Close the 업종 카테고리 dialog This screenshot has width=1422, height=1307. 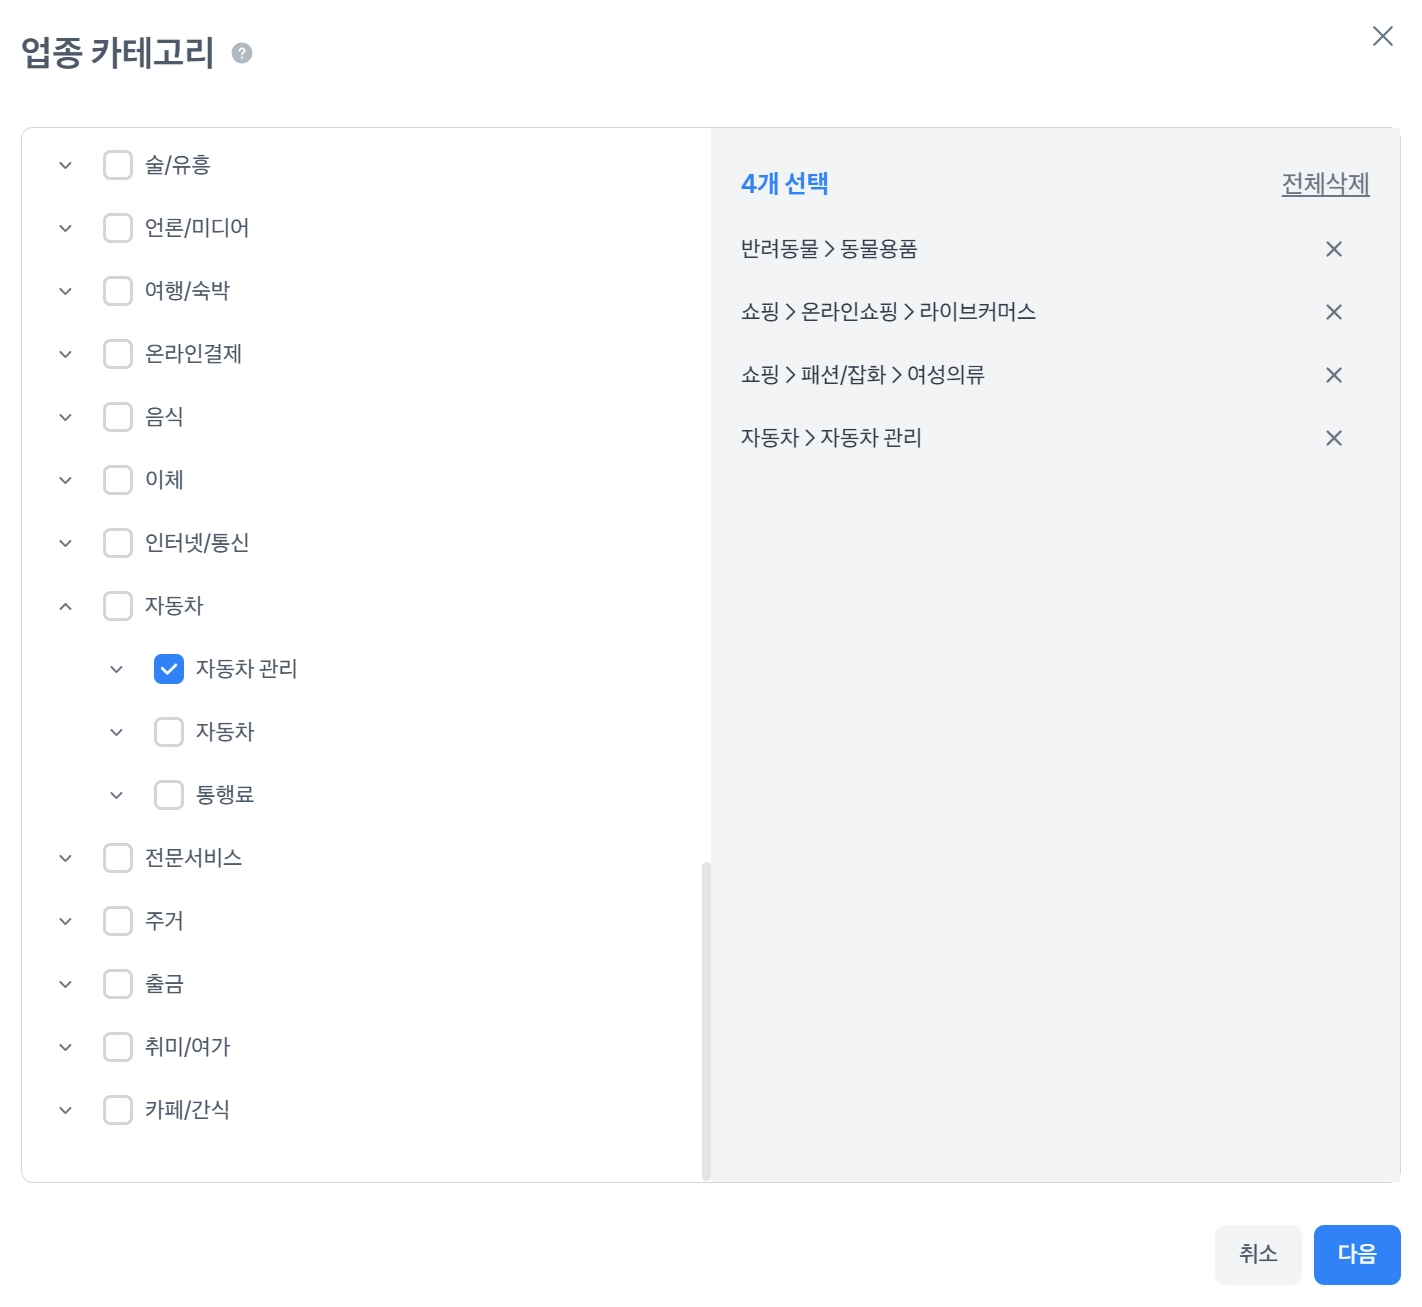click(x=1382, y=37)
